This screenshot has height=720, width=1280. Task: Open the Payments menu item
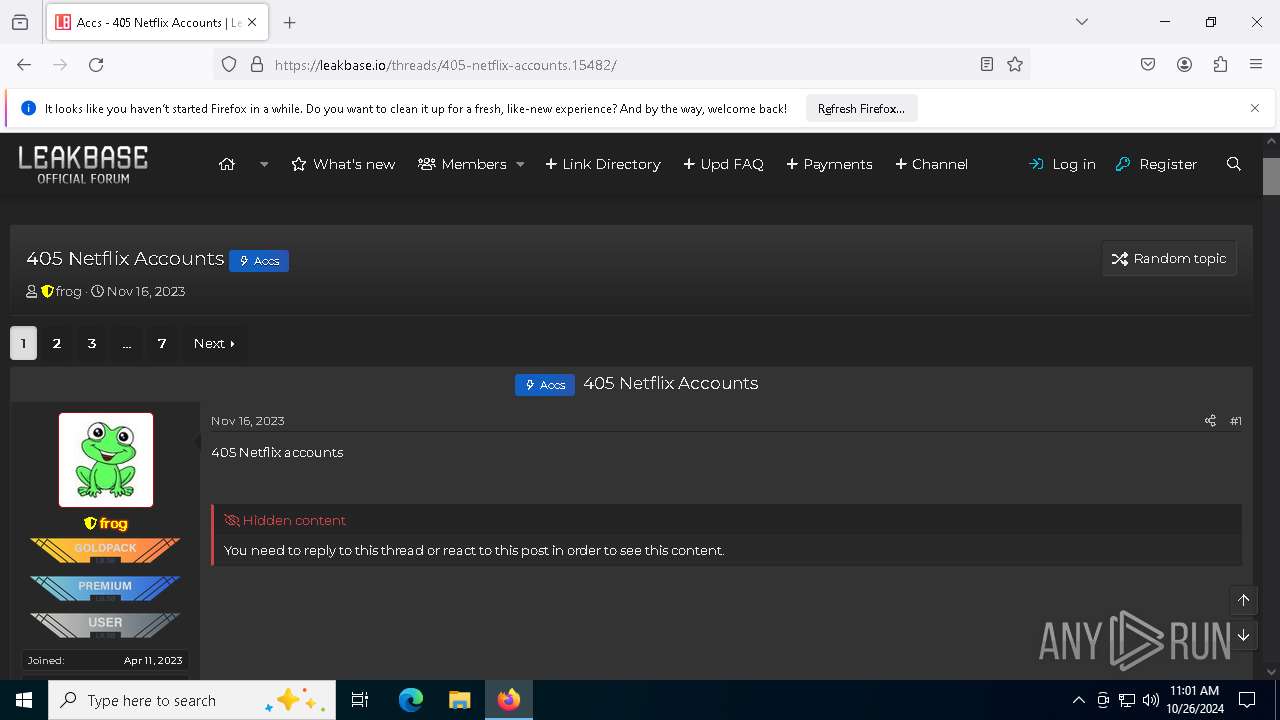(x=829, y=164)
